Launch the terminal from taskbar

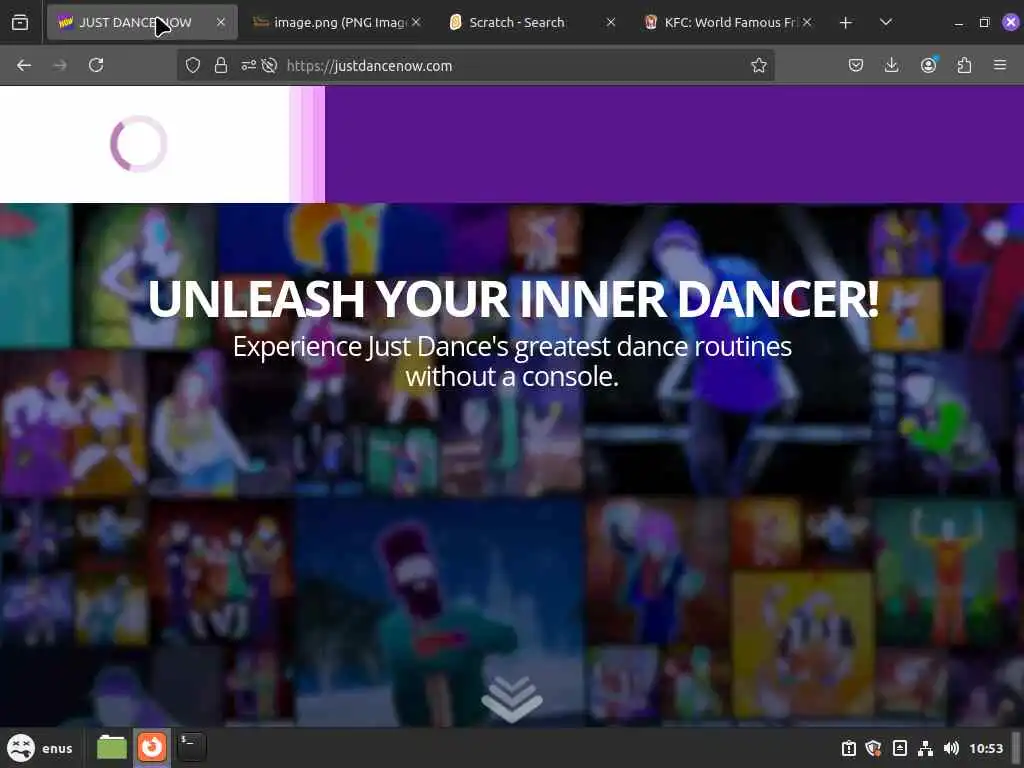191,747
